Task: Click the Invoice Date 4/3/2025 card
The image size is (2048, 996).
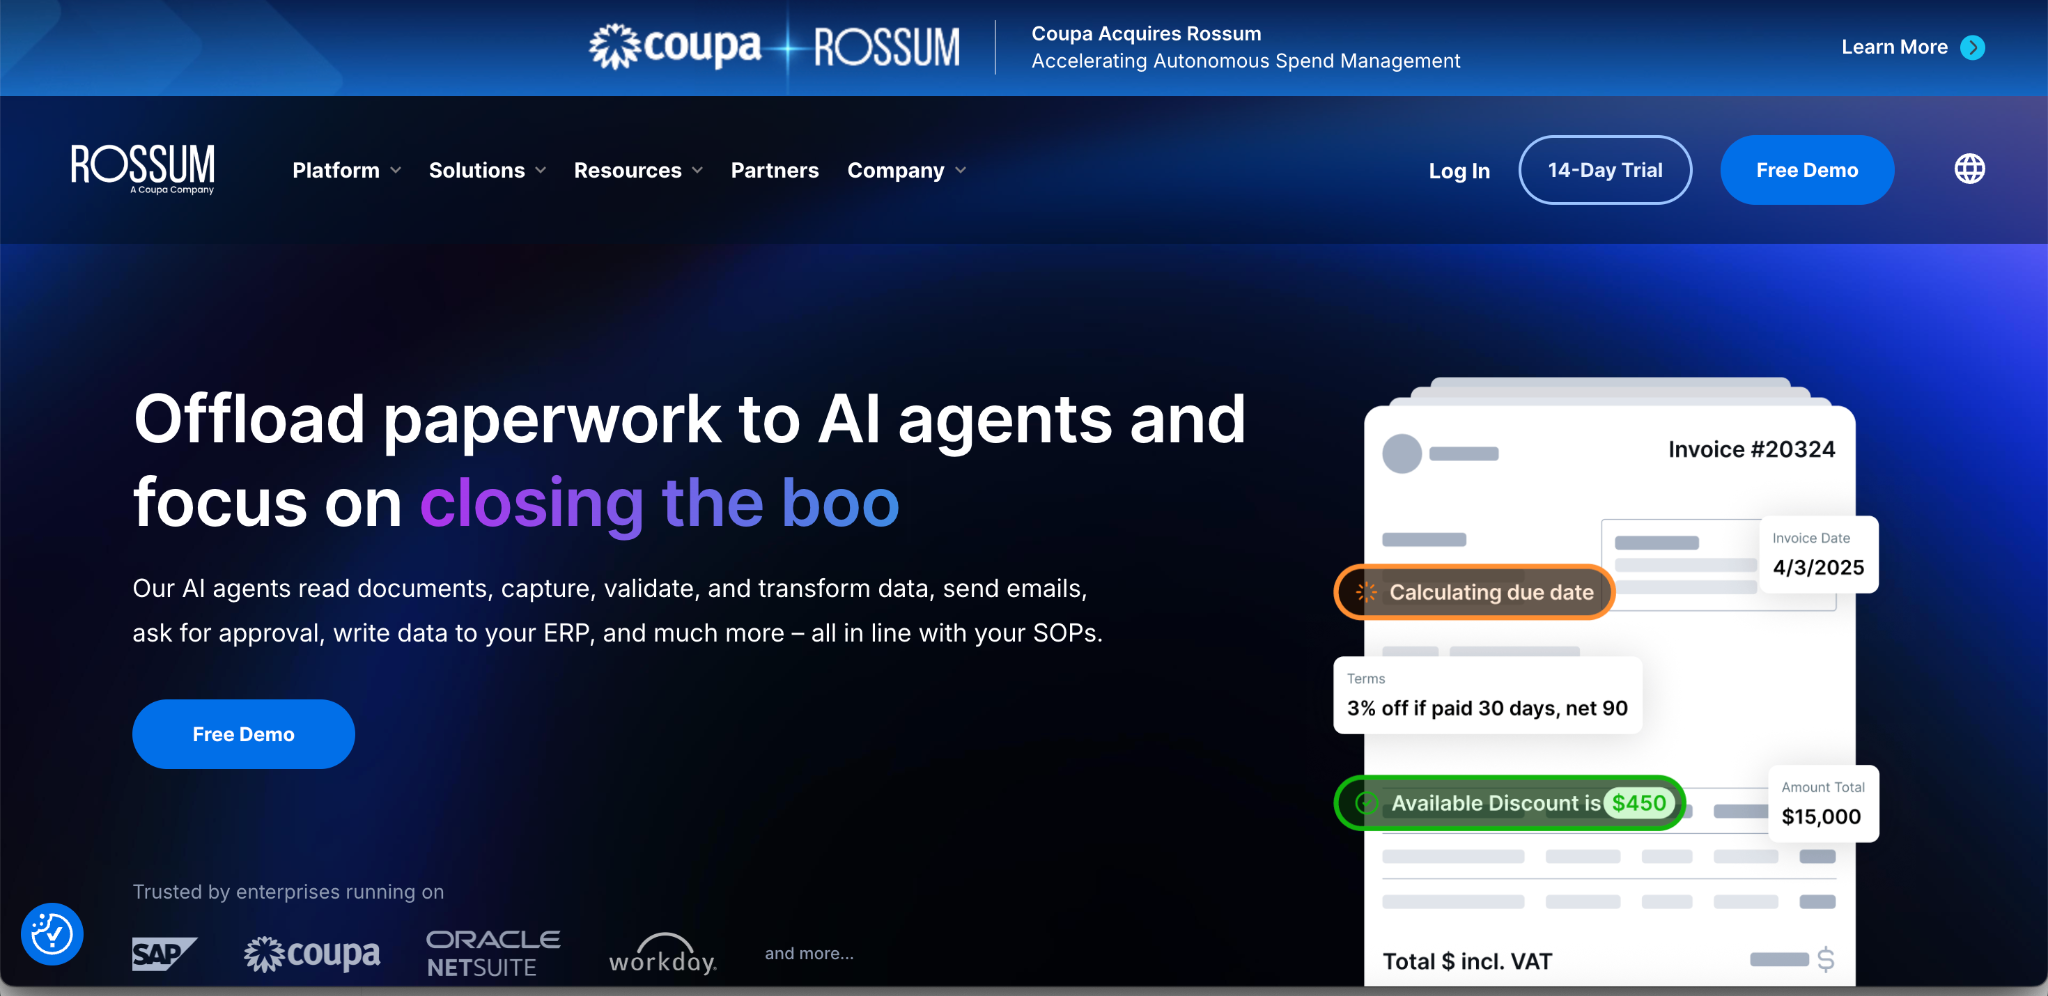Action: pos(1819,555)
